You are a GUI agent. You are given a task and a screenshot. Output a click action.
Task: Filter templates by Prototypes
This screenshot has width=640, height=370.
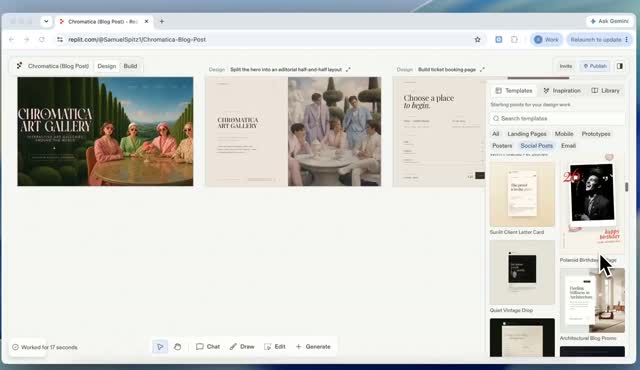(596, 134)
